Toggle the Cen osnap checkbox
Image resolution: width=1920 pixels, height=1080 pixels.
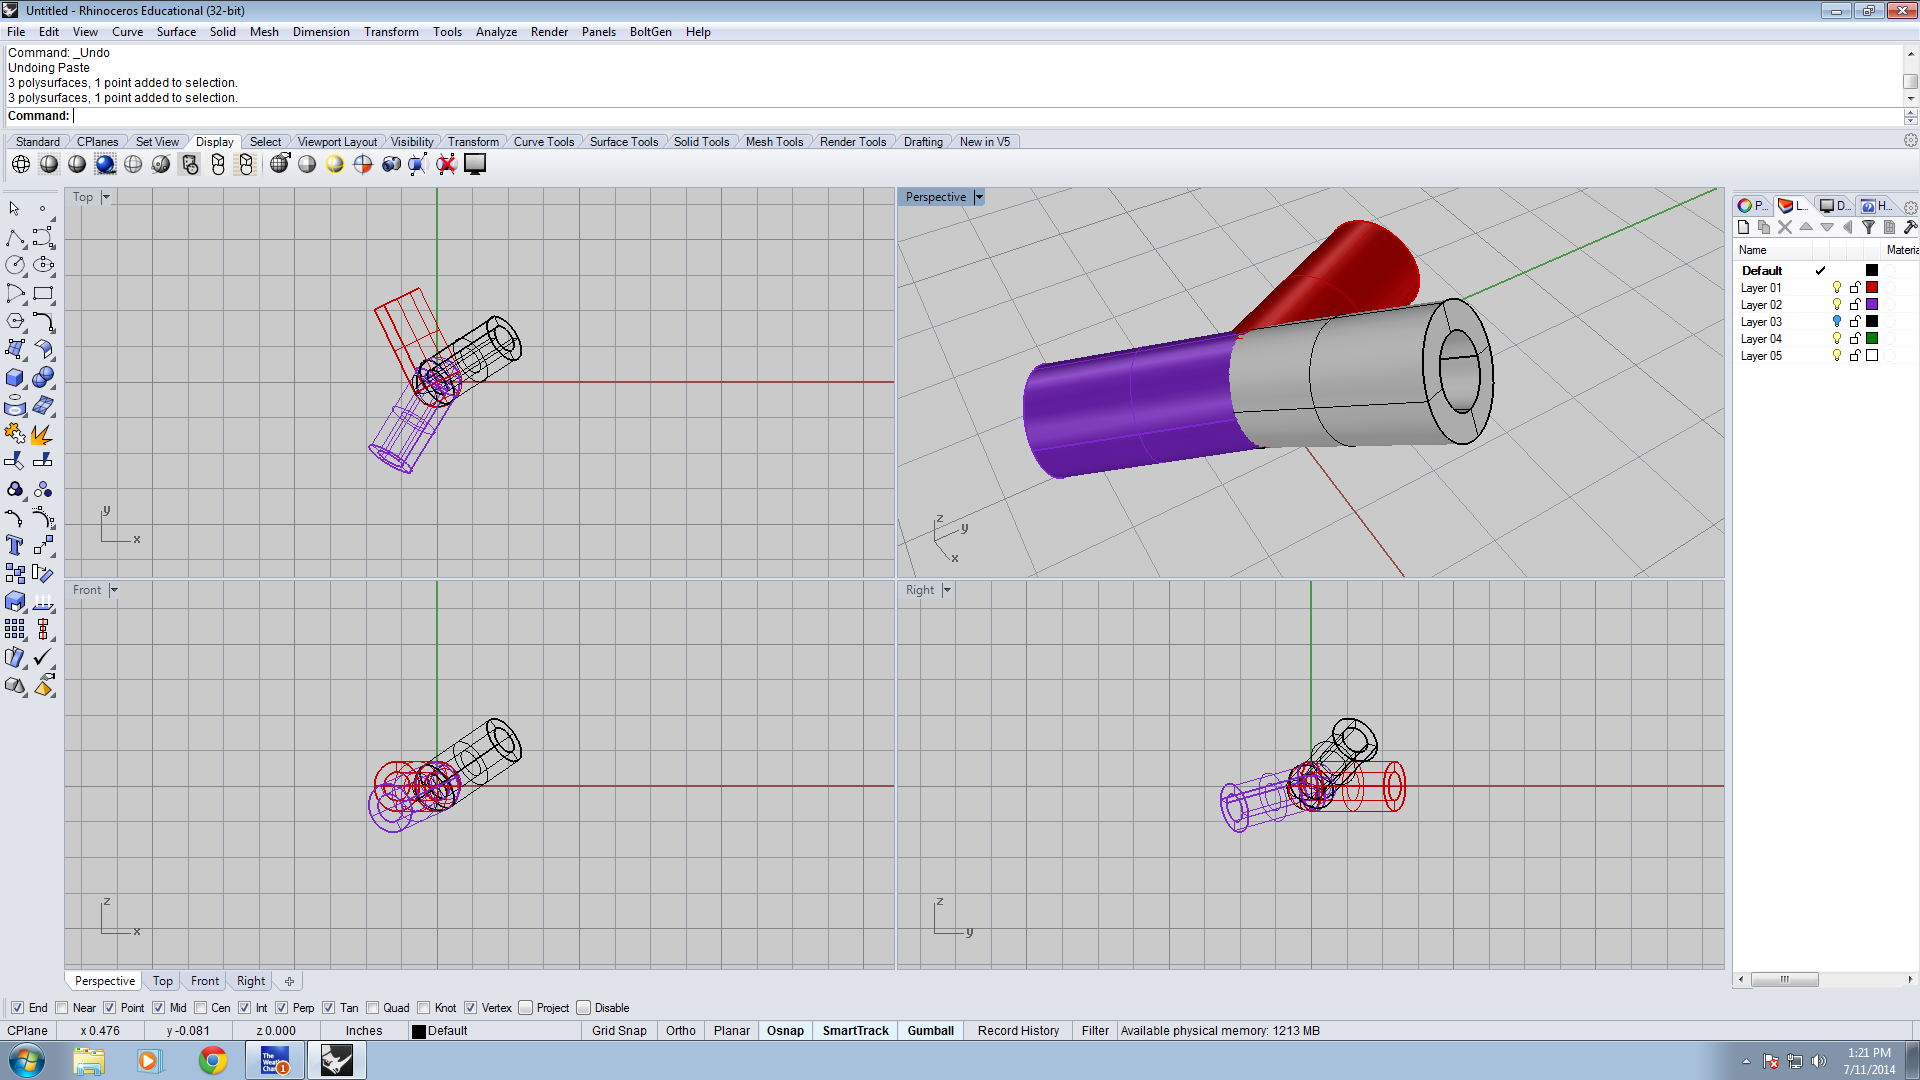pos(201,1008)
